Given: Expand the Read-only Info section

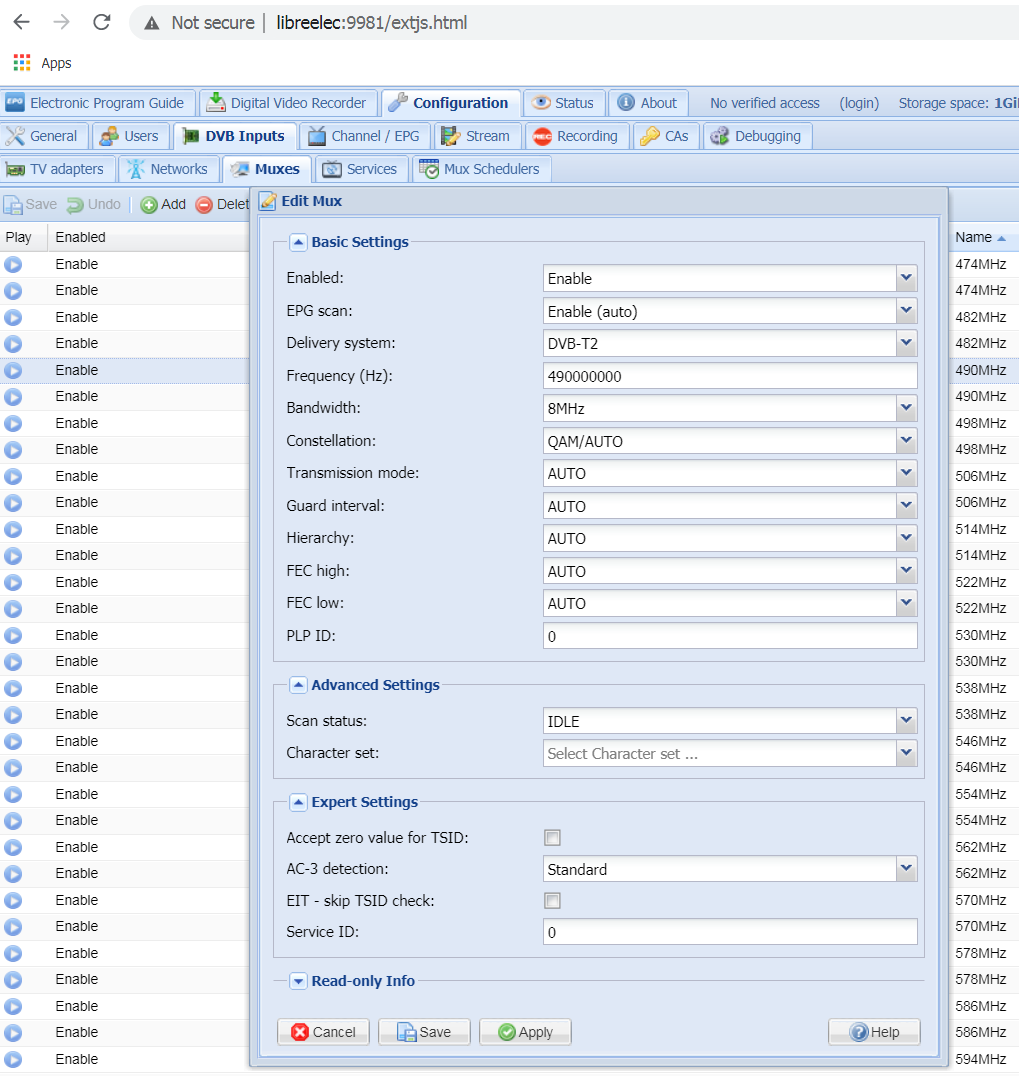Looking at the screenshot, I should point(298,981).
